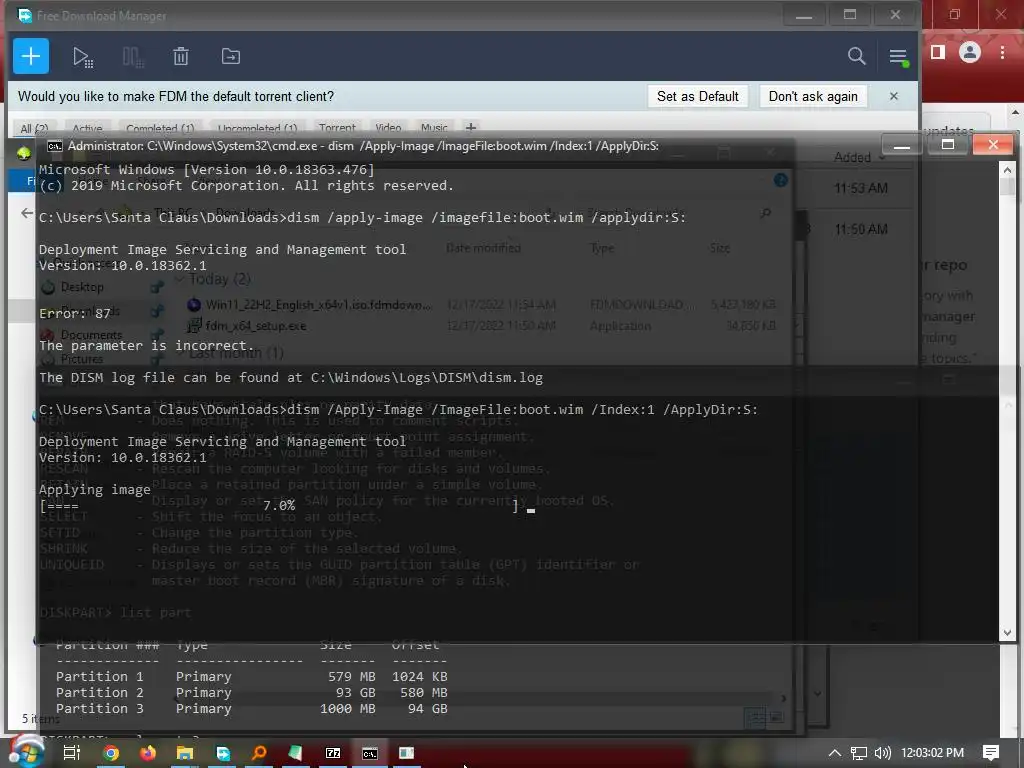Open Chrome profile avatar
1024x768 pixels.
970,52
